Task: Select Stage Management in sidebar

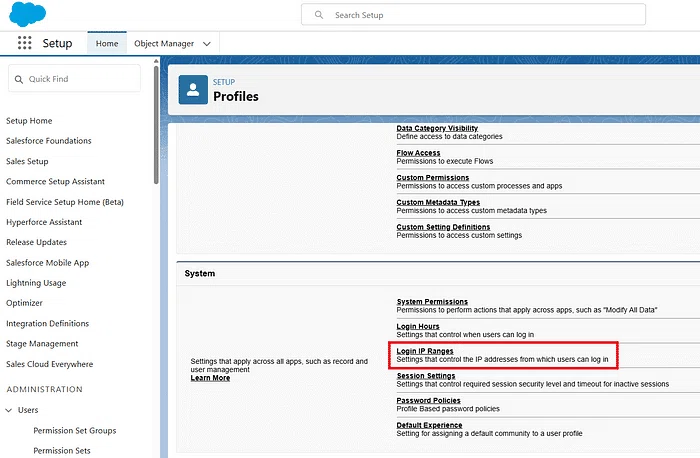Action: [42, 343]
